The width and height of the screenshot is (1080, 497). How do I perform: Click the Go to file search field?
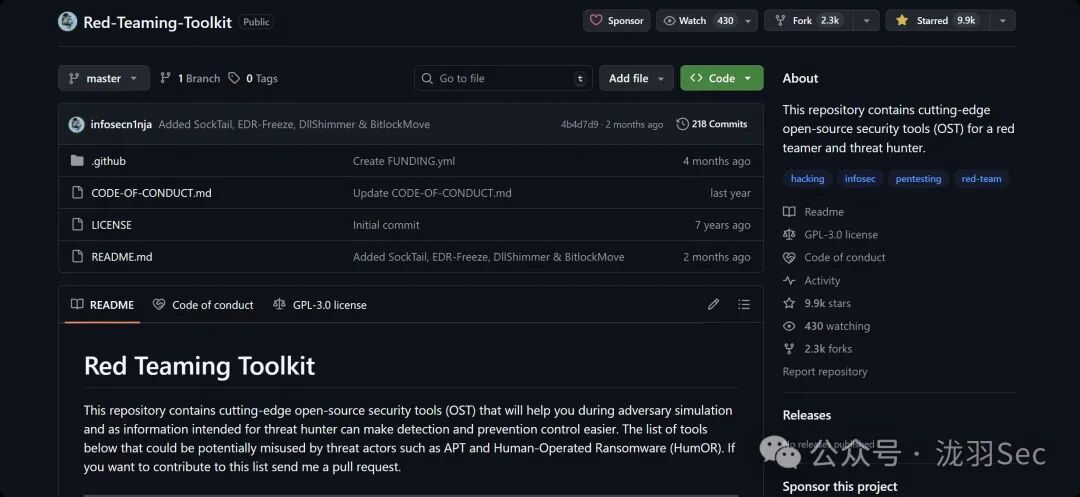pyautogui.click(x=503, y=78)
